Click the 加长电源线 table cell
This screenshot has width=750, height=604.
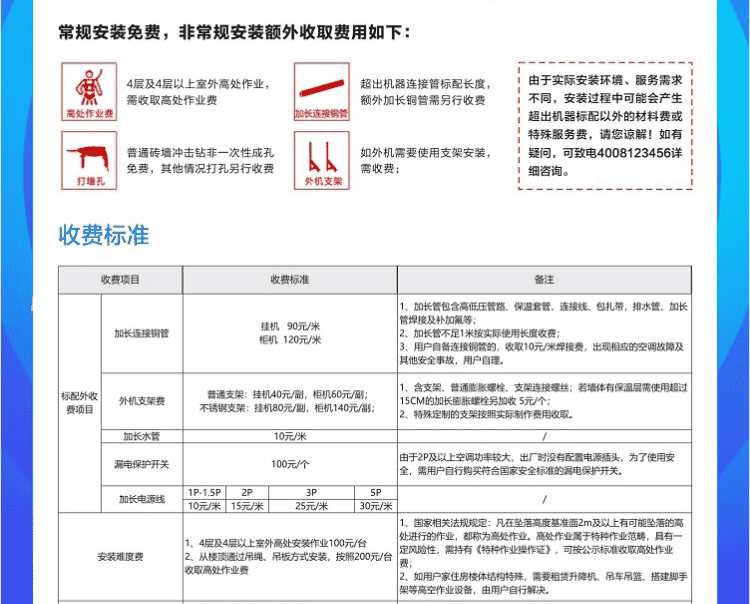142,499
